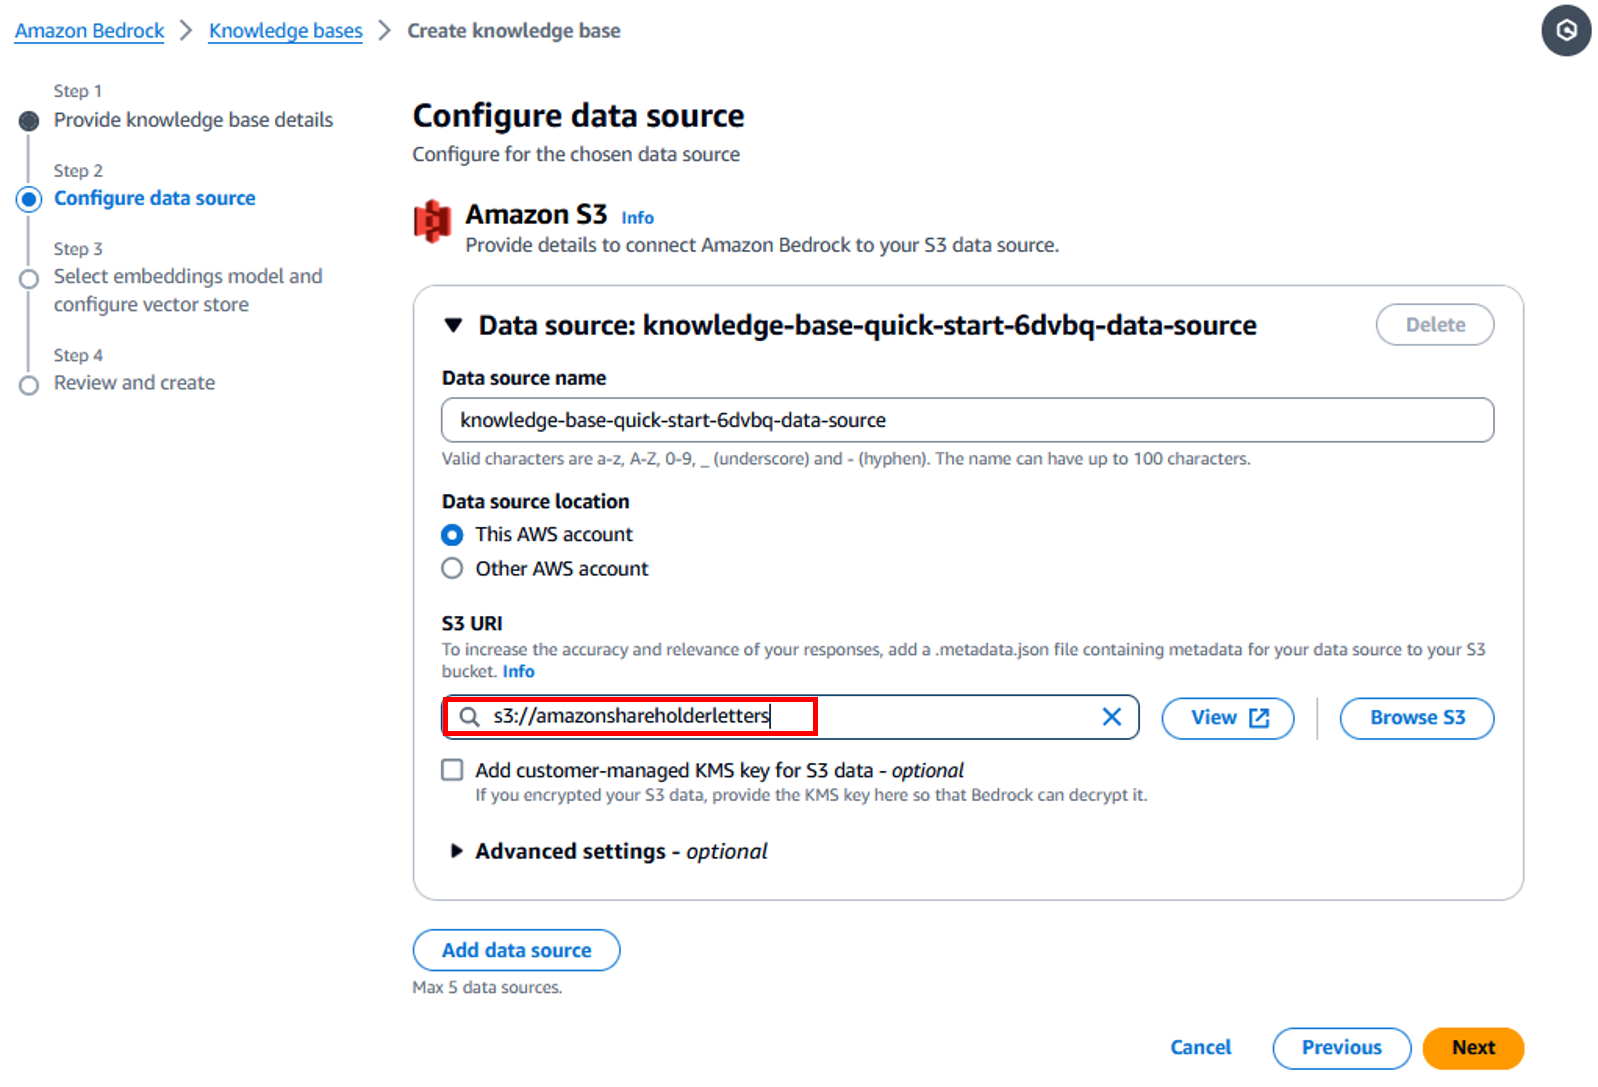Click the orange Next button

pyautogui.click(x=1473, y=1048)
